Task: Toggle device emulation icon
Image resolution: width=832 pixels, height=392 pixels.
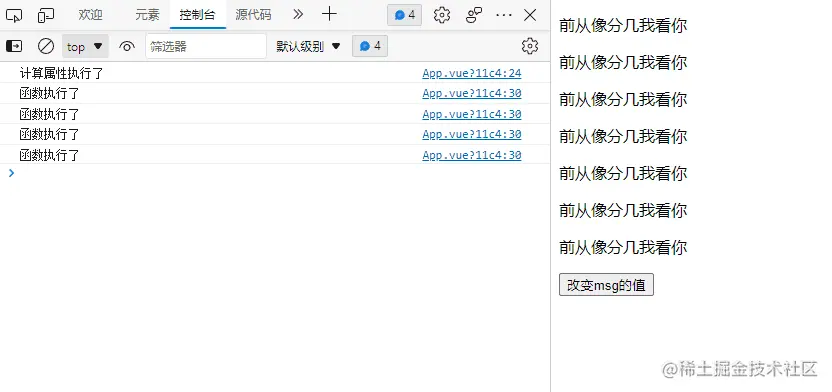Action: coord(46,15)
